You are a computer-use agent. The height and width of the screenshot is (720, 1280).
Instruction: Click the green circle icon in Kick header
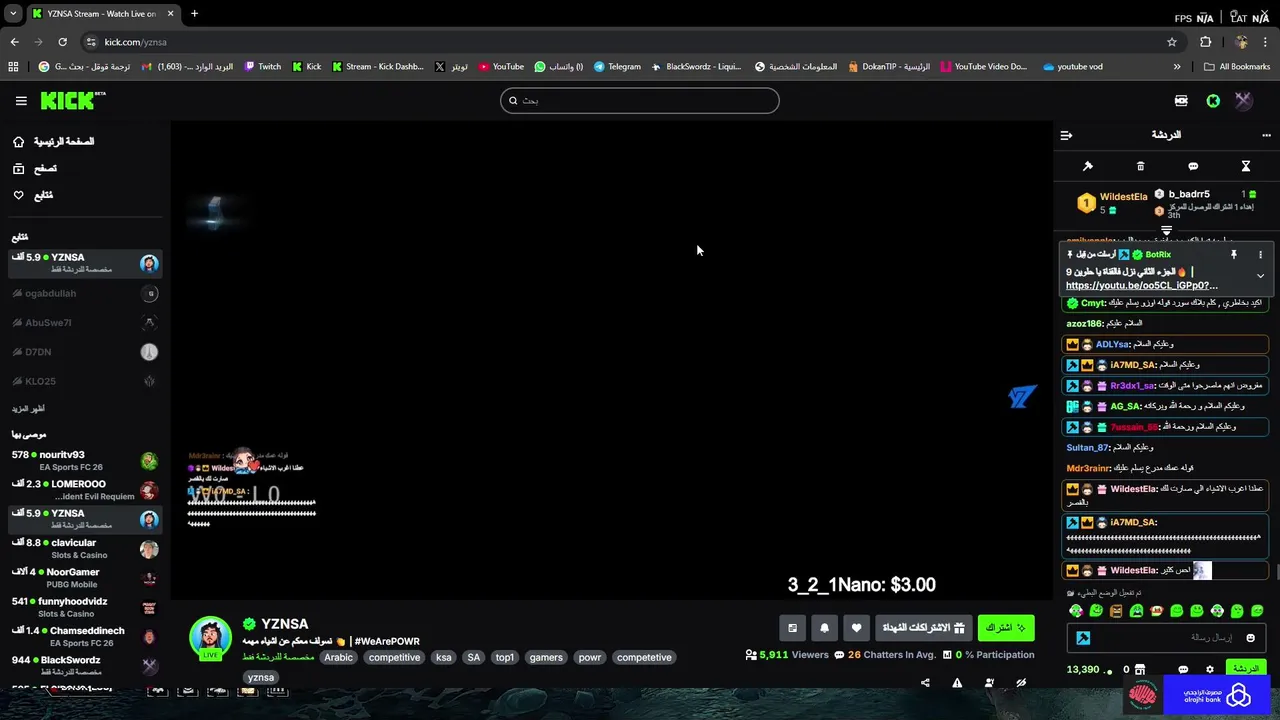(x=1213, y=101)
